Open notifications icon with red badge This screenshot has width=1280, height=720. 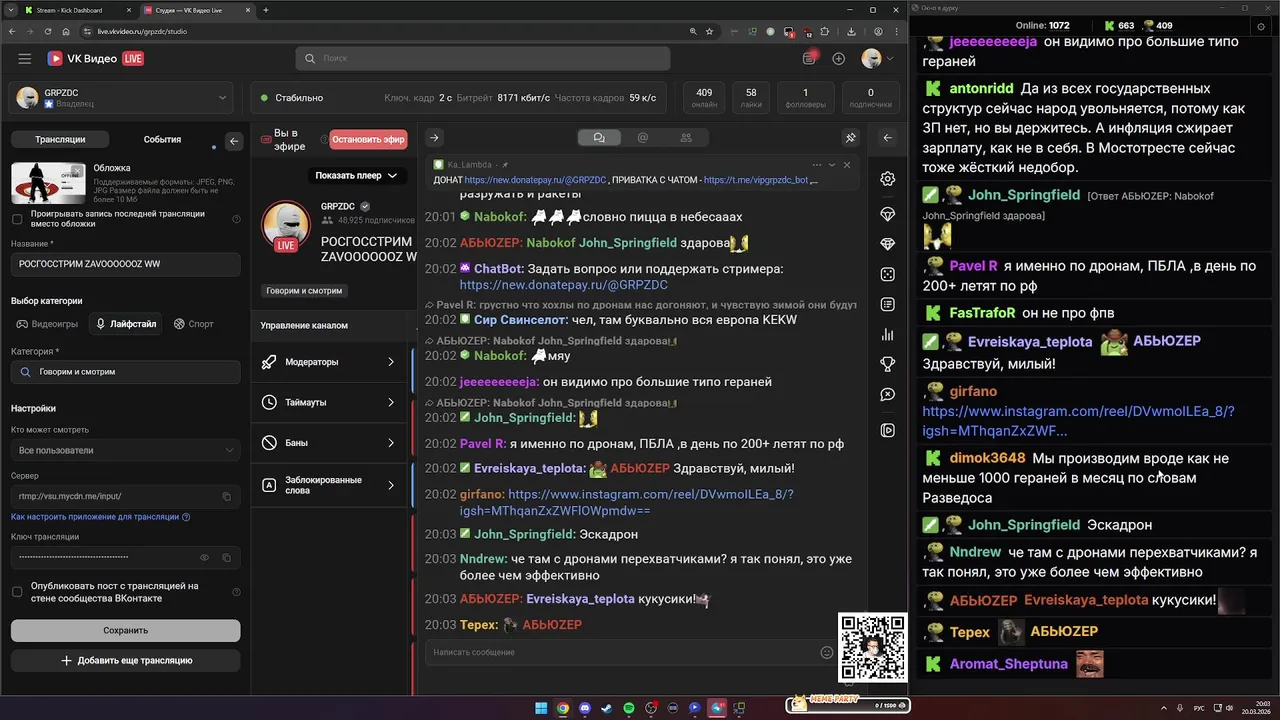point(810,58)
